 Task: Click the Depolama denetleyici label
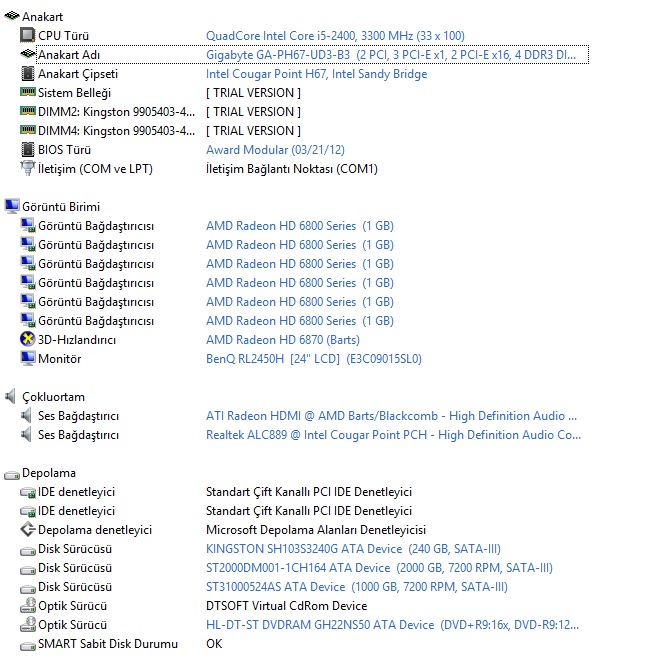tap(95, 530)
